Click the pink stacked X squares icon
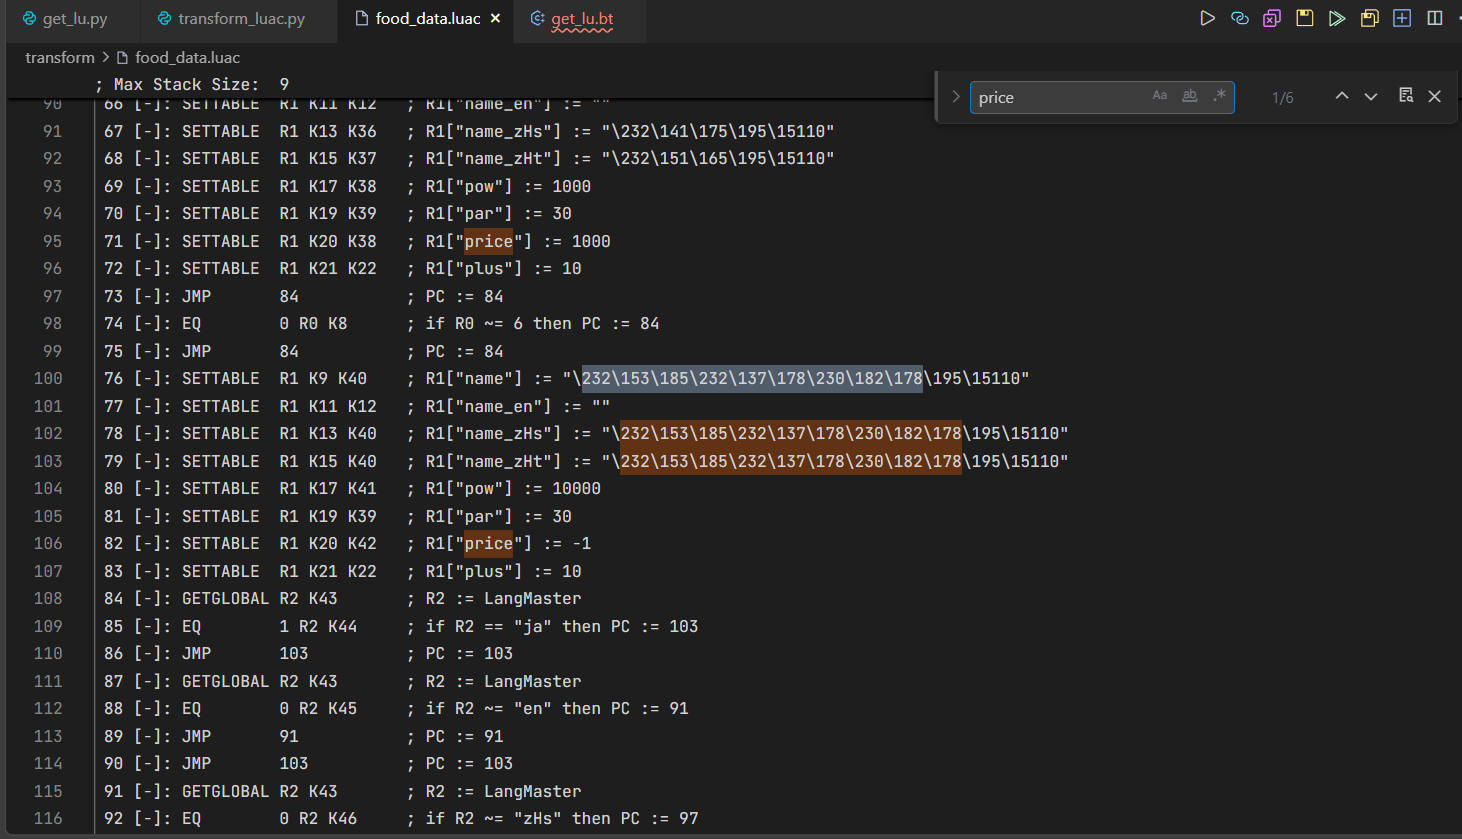 pos(1272,18)
